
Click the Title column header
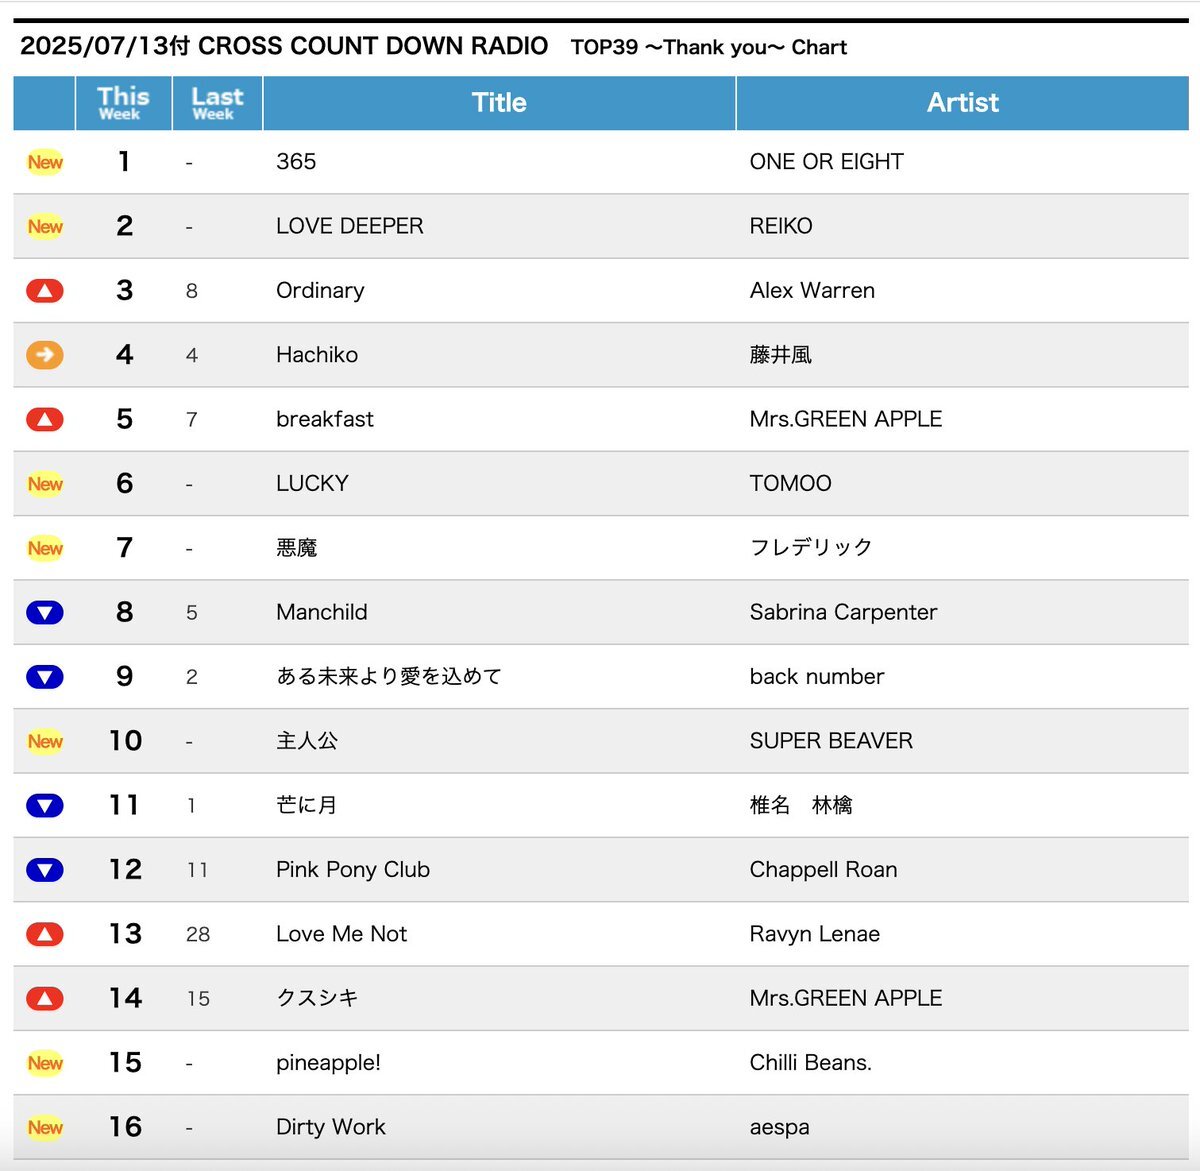499,103
